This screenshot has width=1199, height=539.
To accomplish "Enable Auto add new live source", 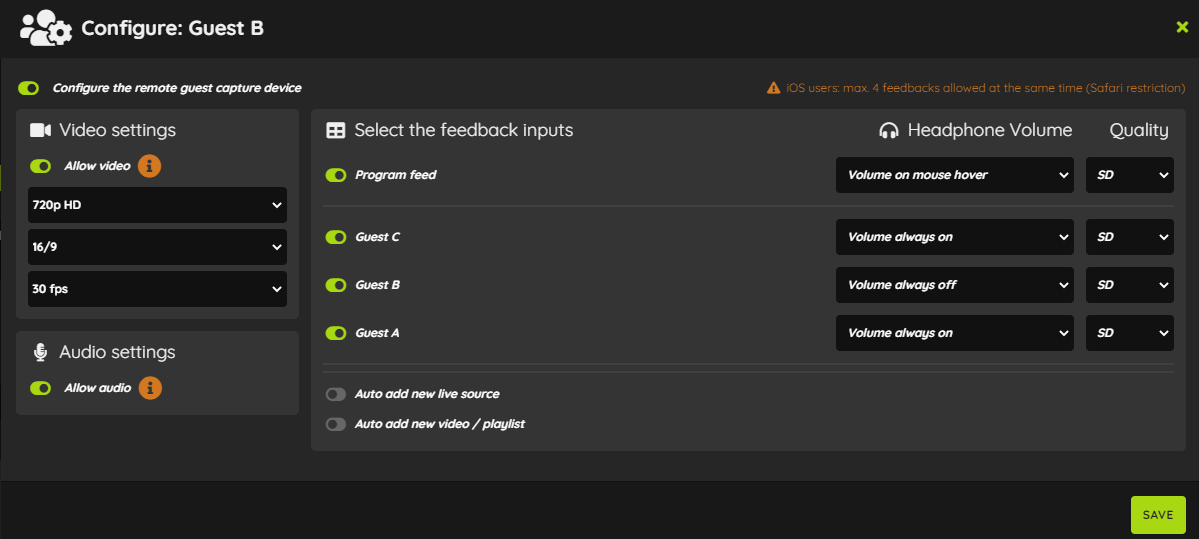I will tap(336, 395).
